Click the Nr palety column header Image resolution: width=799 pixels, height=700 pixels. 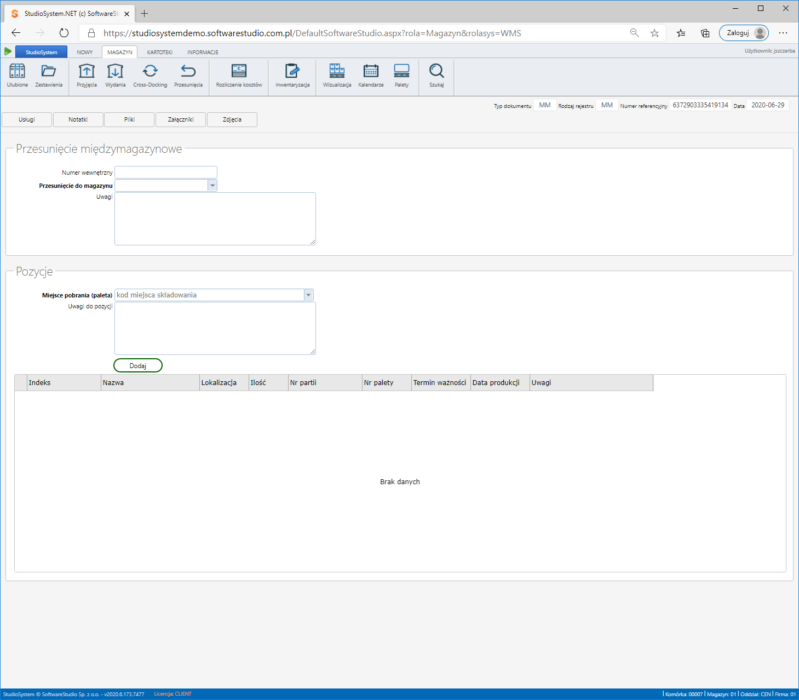(x=386, y=383)
